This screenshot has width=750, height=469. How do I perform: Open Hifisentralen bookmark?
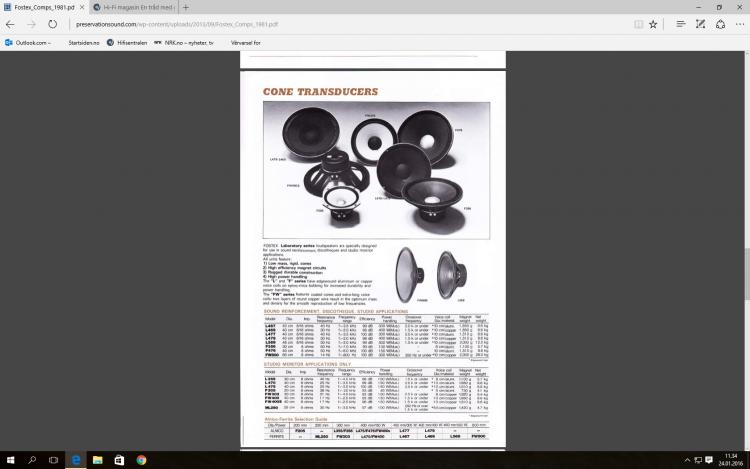(x=127, y=43)
